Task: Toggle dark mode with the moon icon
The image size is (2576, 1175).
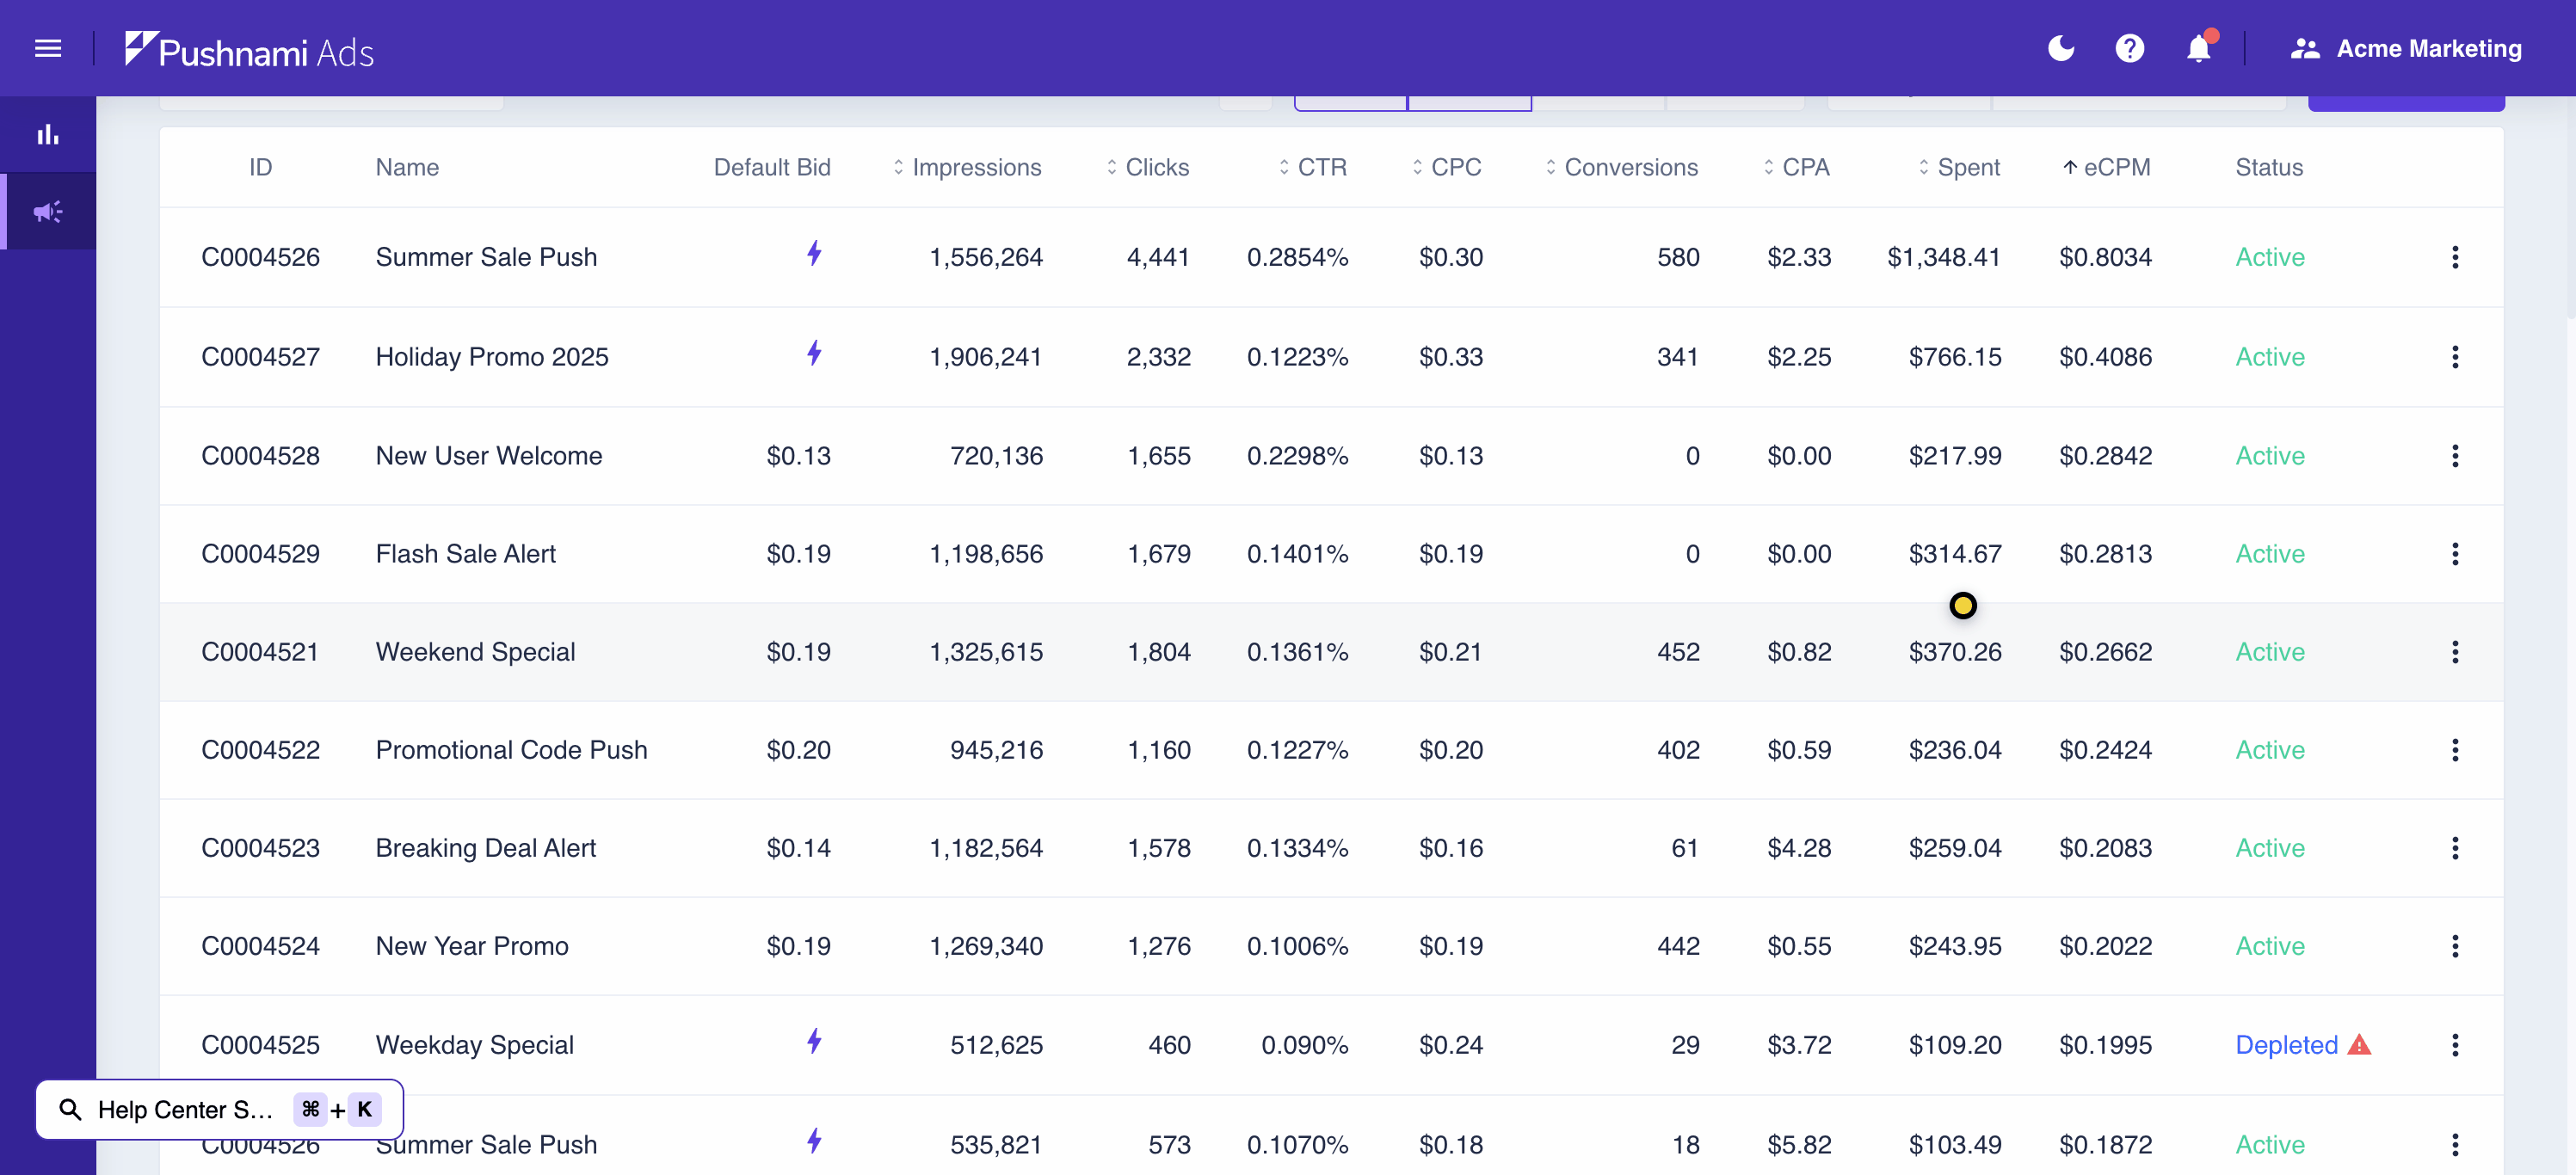Action: 2061,48
